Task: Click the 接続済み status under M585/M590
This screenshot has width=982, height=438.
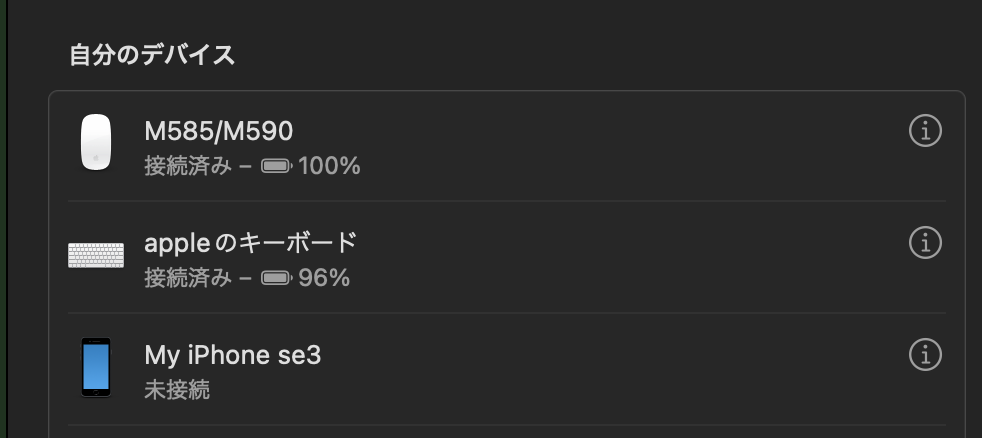Action: [x=187, y=166]
